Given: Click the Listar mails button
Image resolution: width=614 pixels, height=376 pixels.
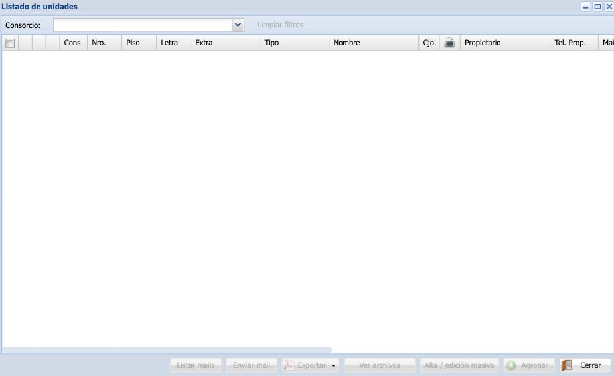Looking at the screenshot, I should 195,365.
